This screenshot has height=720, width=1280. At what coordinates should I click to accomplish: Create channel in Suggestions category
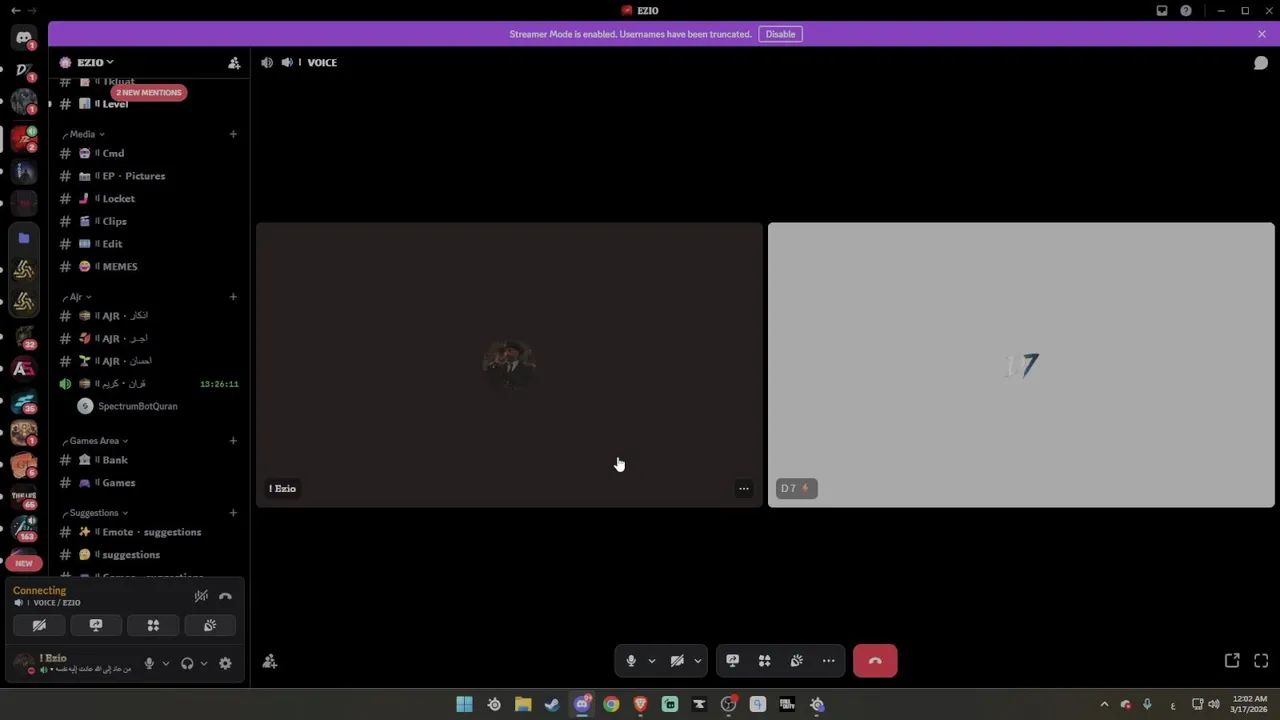(x=233, y=513)
